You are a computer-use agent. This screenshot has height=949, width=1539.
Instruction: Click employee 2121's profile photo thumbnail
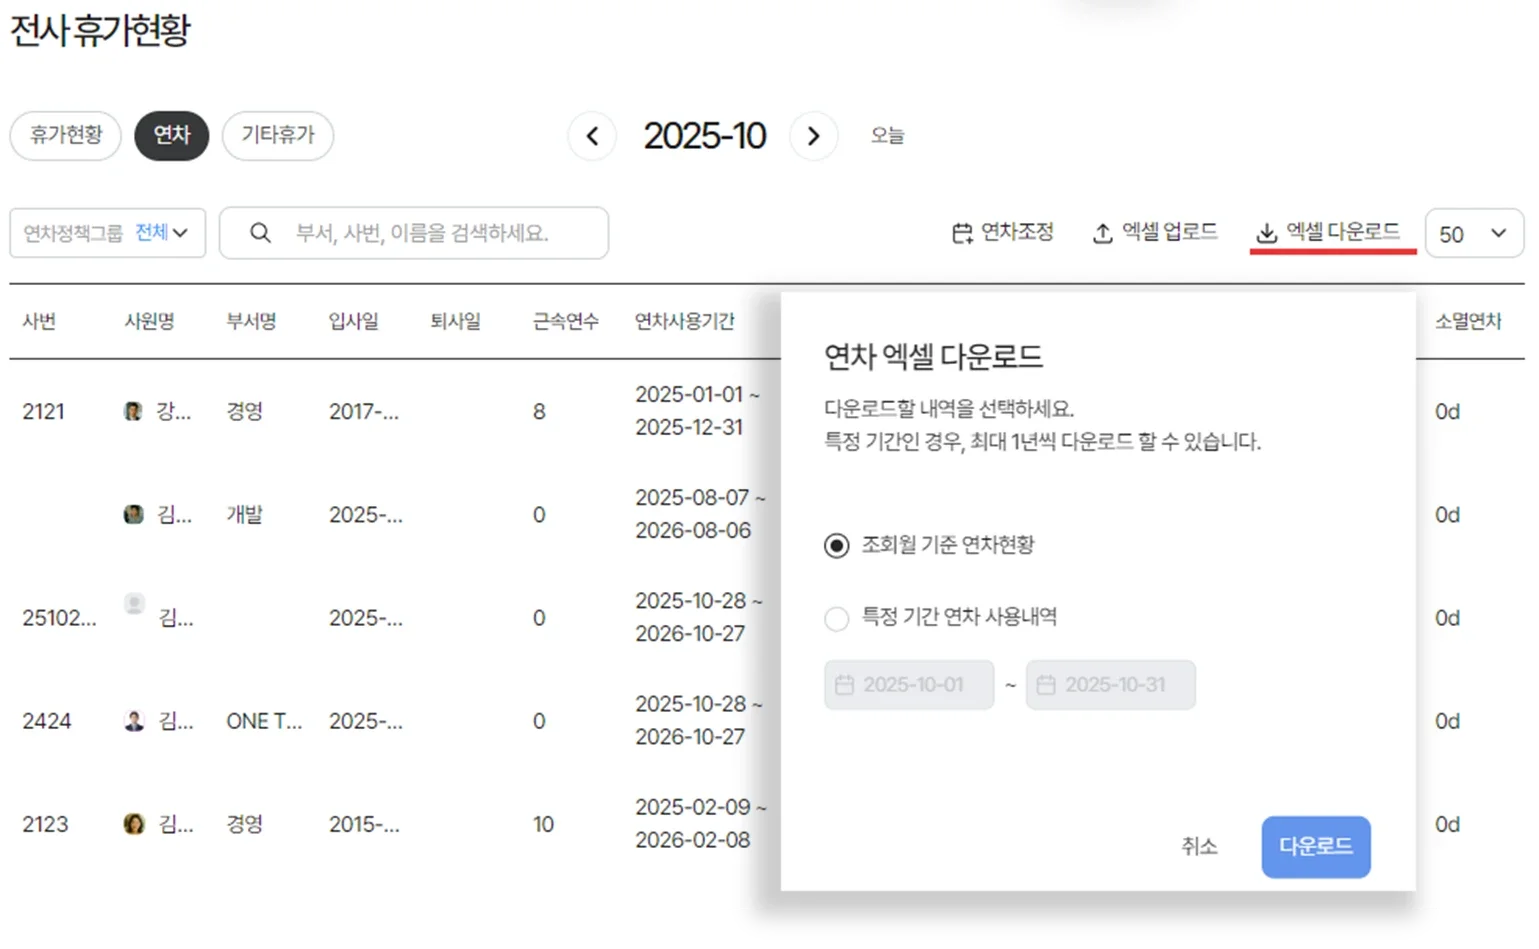(134, 410)
